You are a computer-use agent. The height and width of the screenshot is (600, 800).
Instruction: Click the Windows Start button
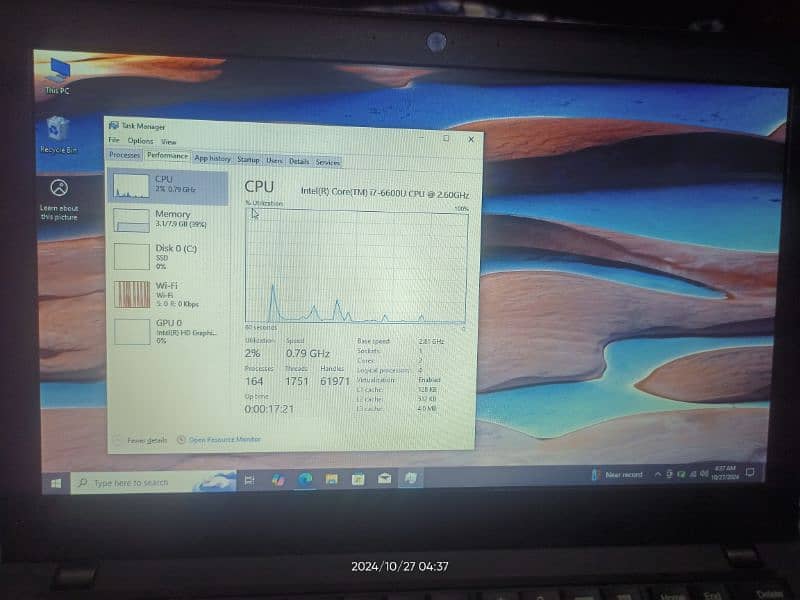pos(55,483)
